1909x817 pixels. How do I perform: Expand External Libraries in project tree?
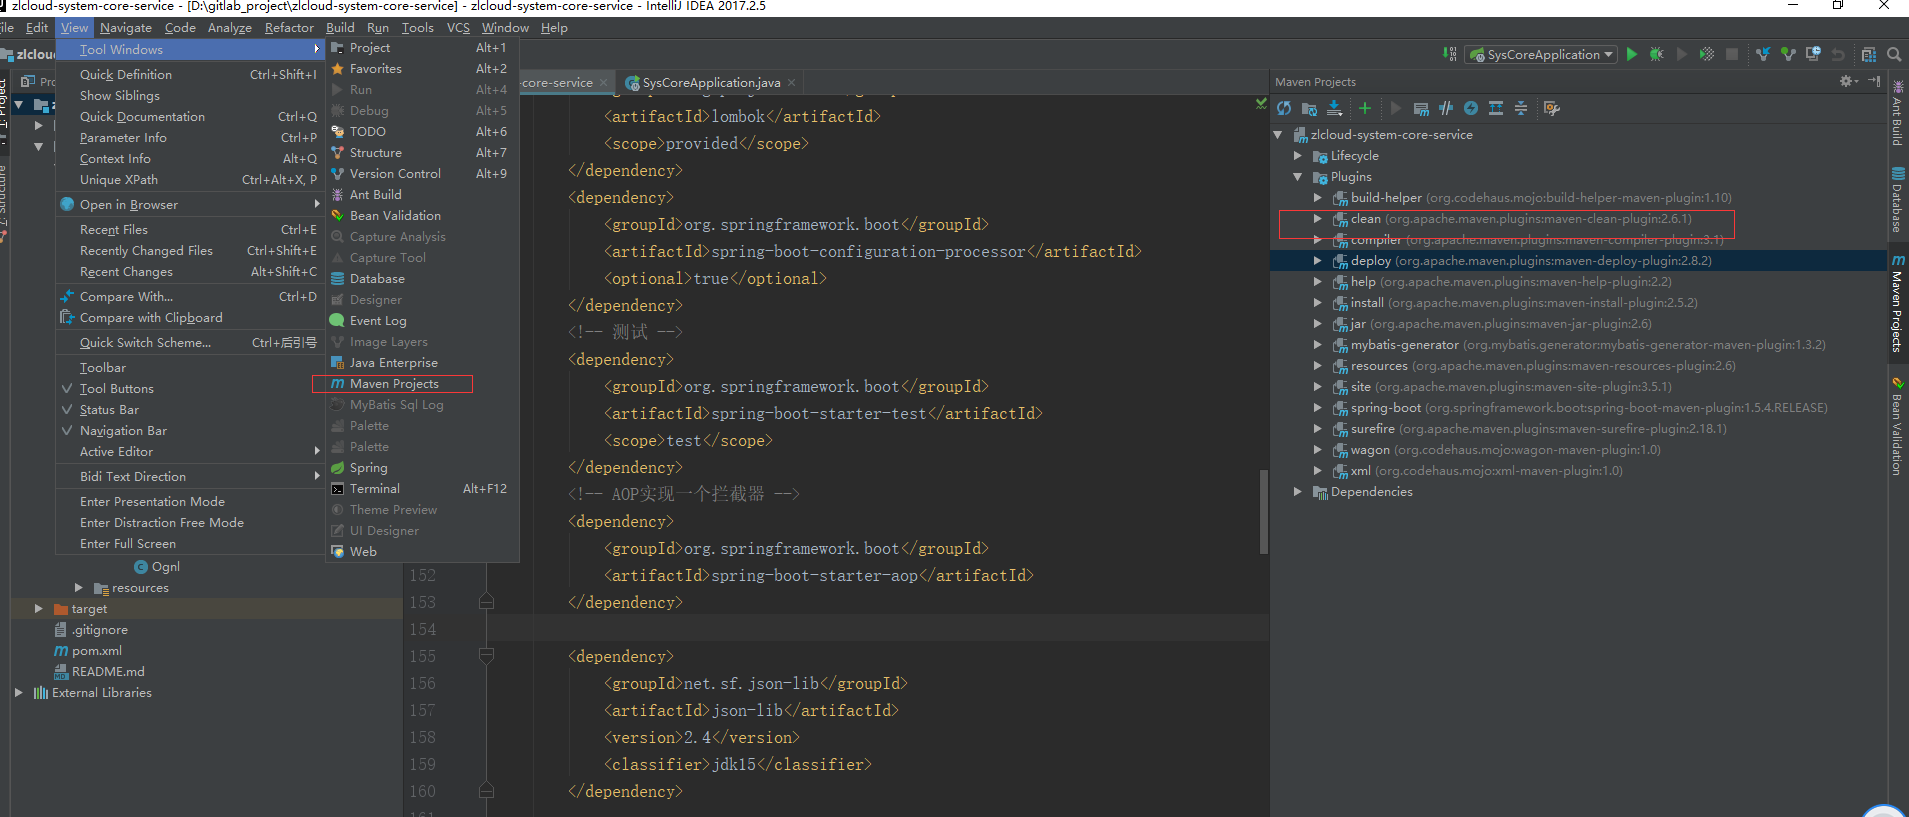[x=18, y=693]
